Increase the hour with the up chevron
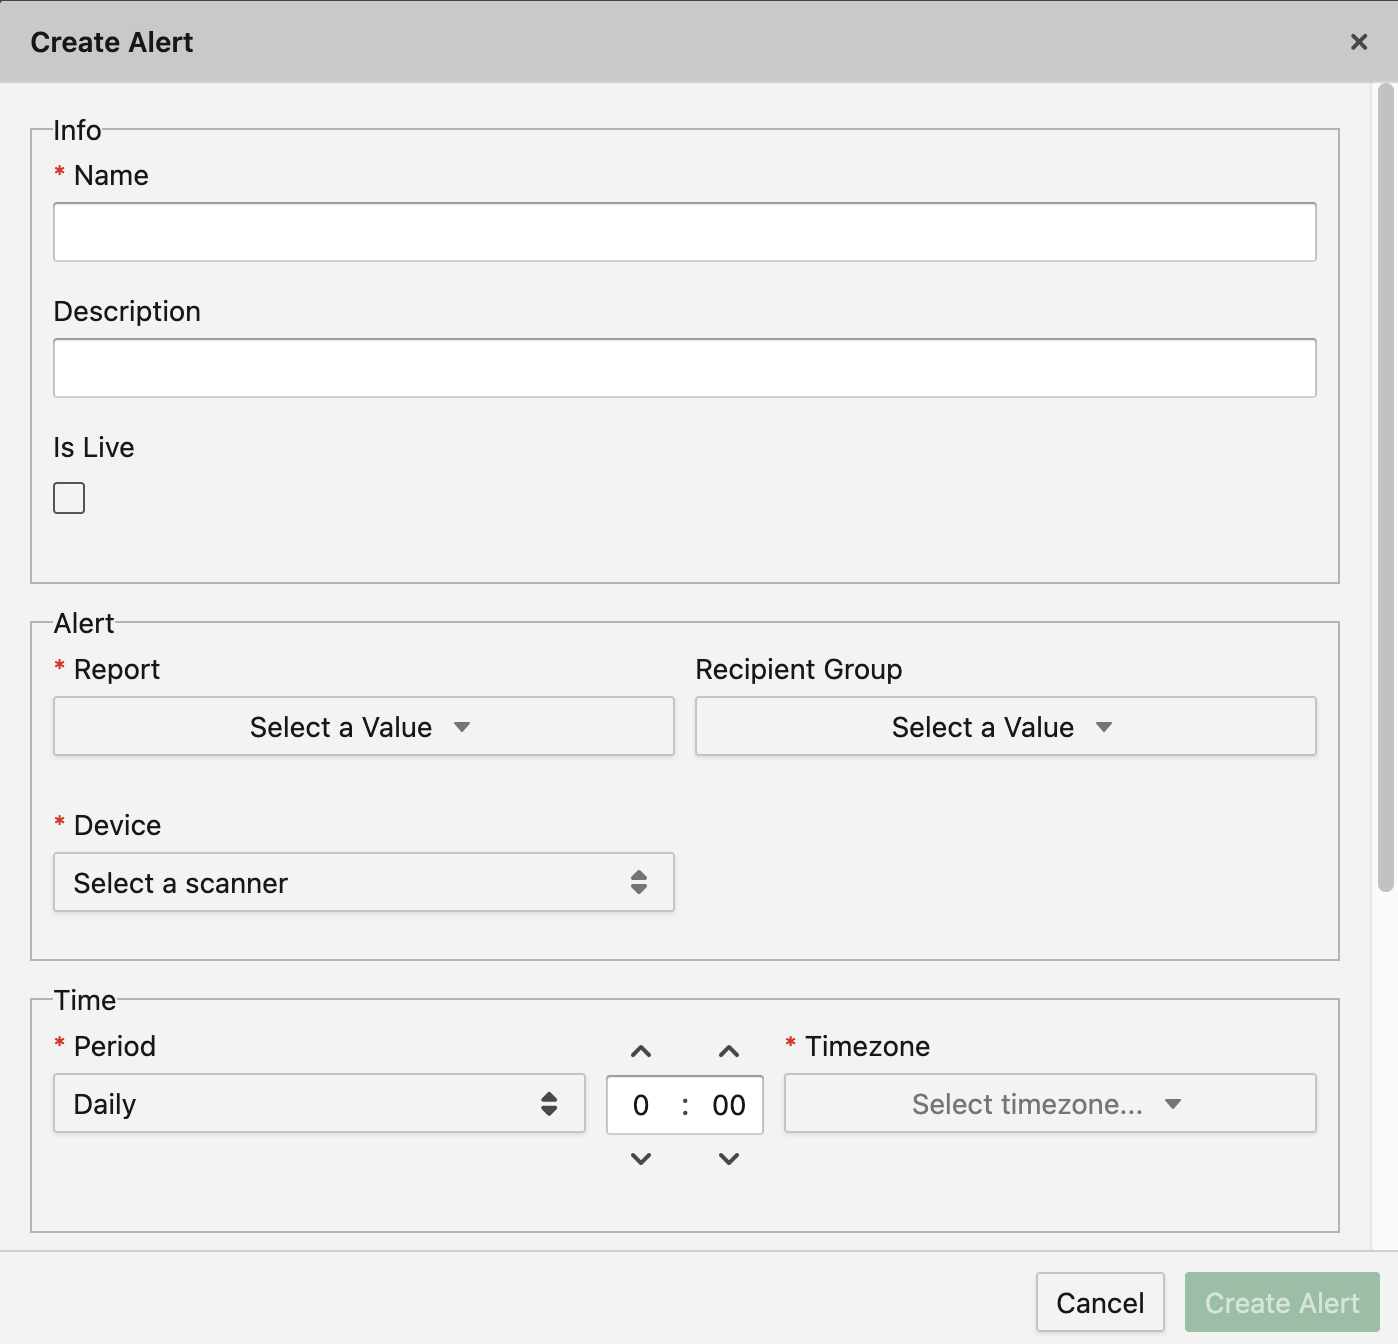Viewport: 1398px width, 1344px height. [641, 1051]
